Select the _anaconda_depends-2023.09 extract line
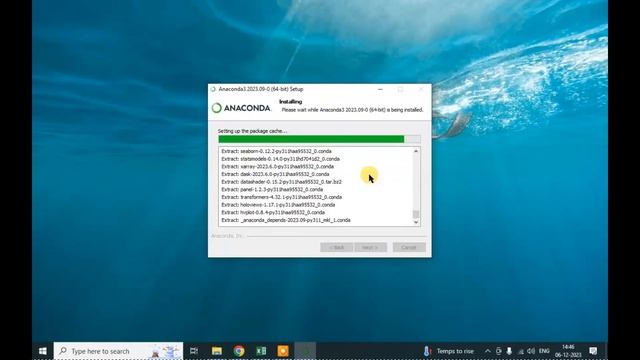 pyautogui.click(x=286, y=220)
